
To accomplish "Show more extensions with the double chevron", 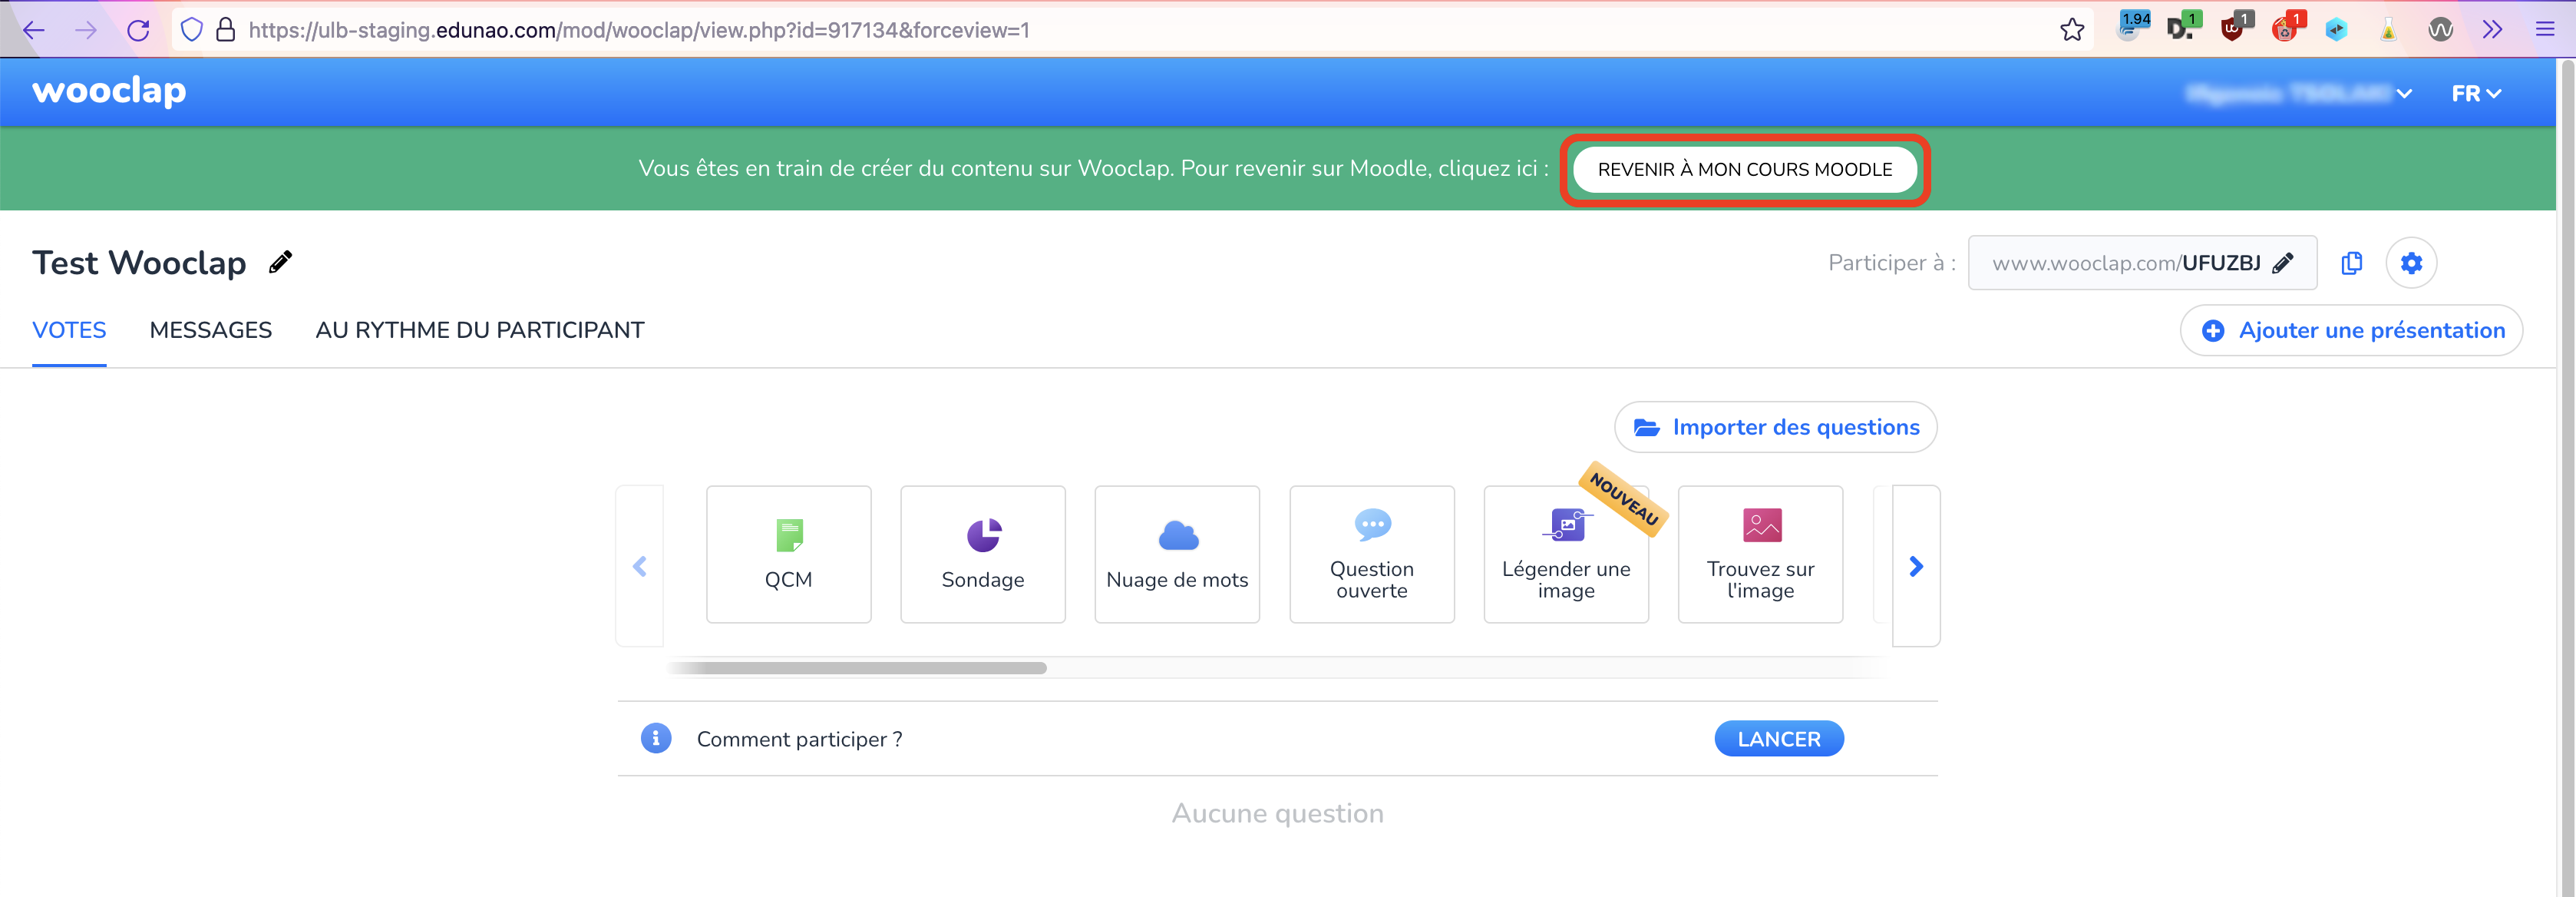I will tap(2492, 30).
